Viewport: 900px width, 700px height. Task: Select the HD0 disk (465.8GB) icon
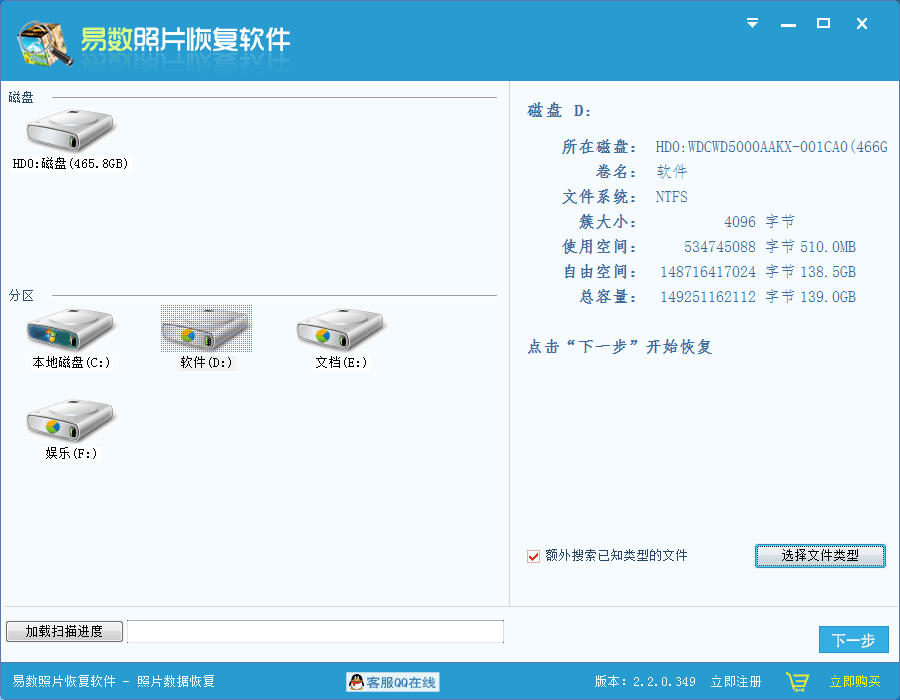point(70,131)
